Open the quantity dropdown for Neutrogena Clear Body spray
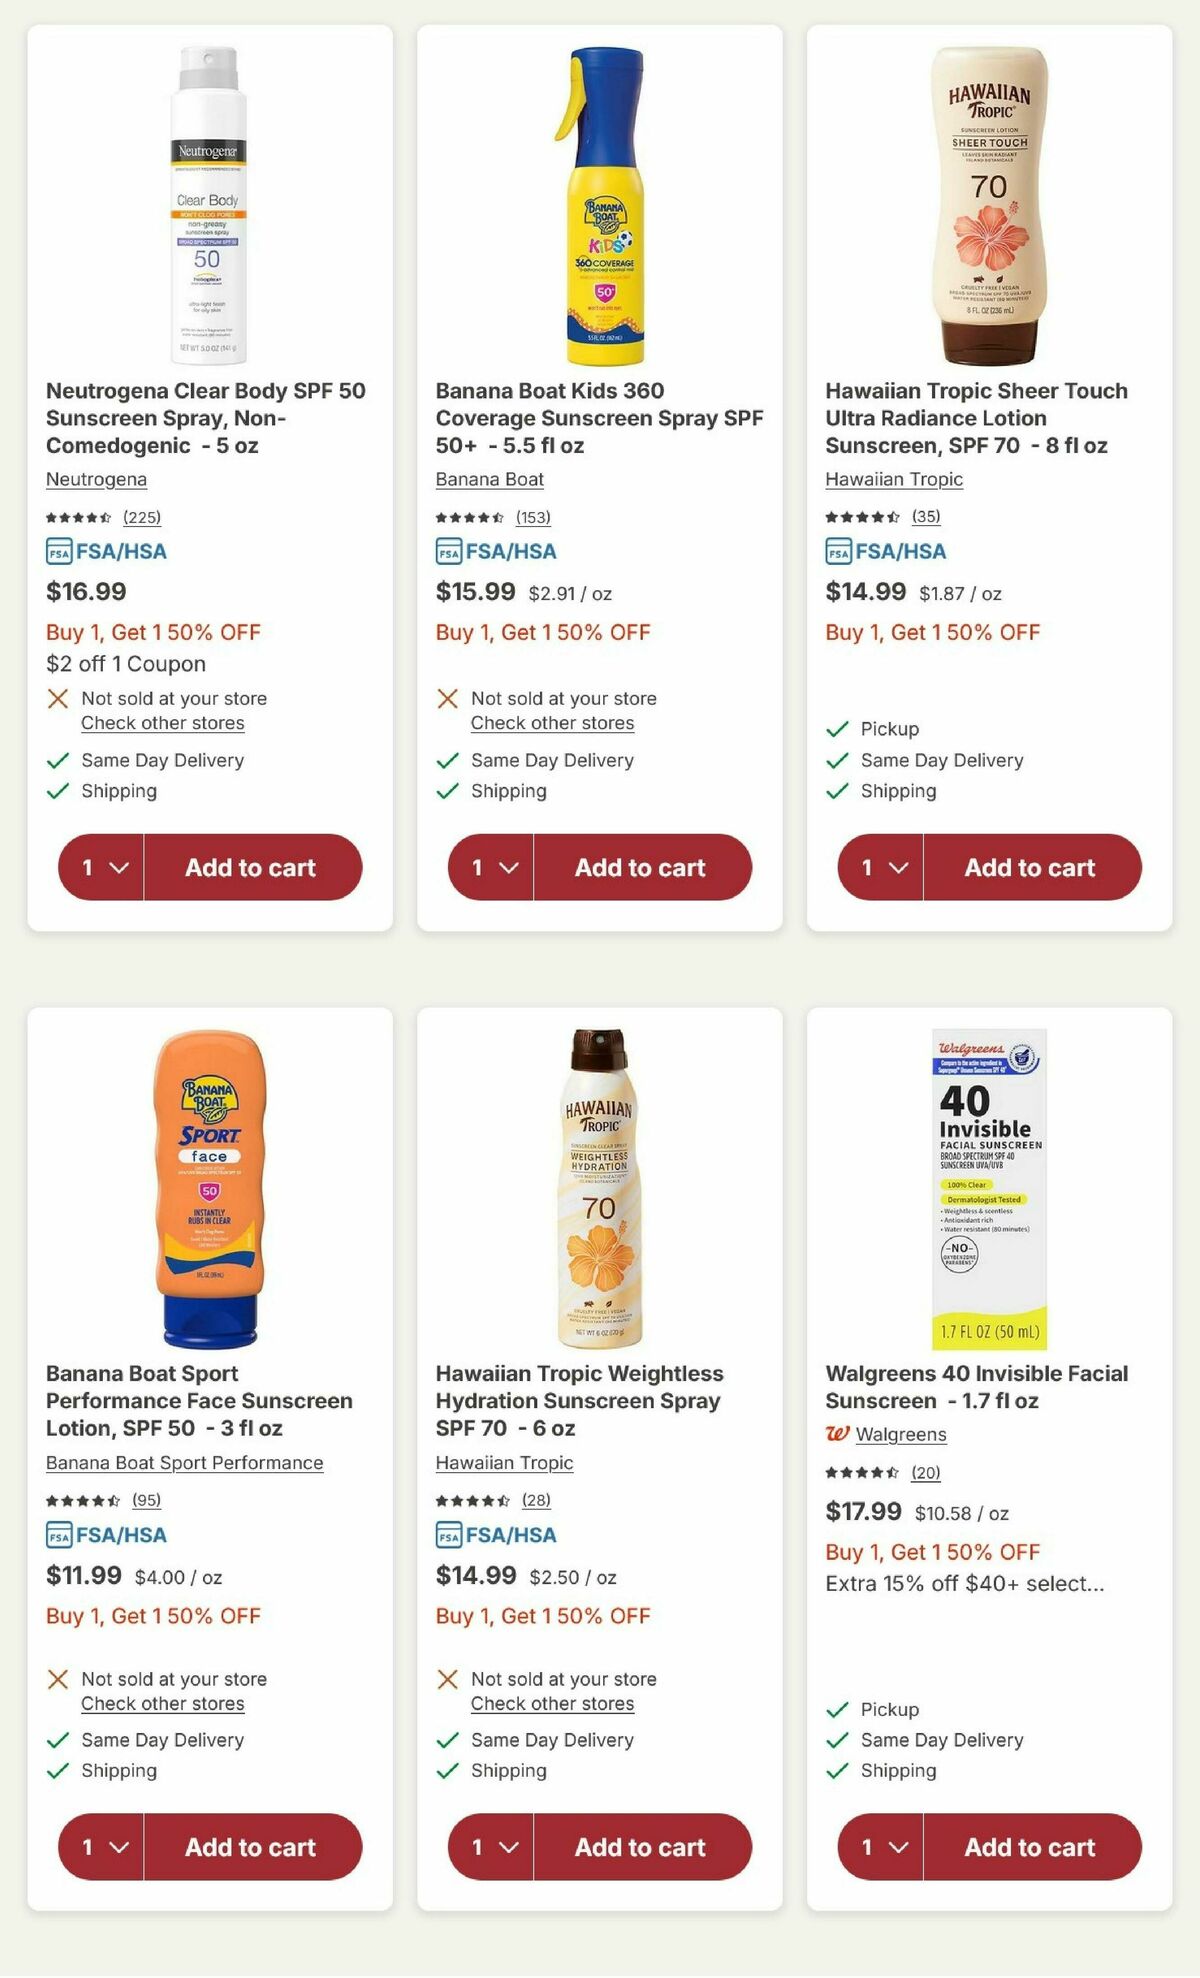The width and height of the screenshot is (1200, 1978). coord(100,867)
